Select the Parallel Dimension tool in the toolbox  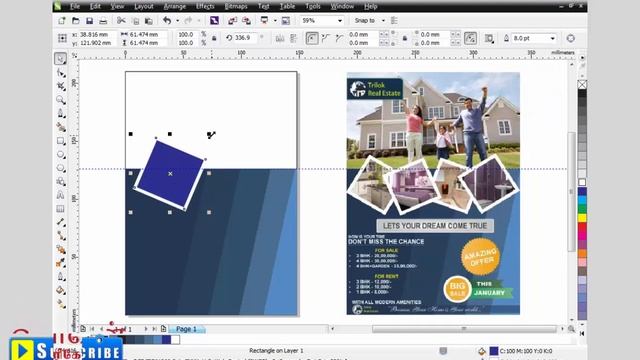(61, 222)
